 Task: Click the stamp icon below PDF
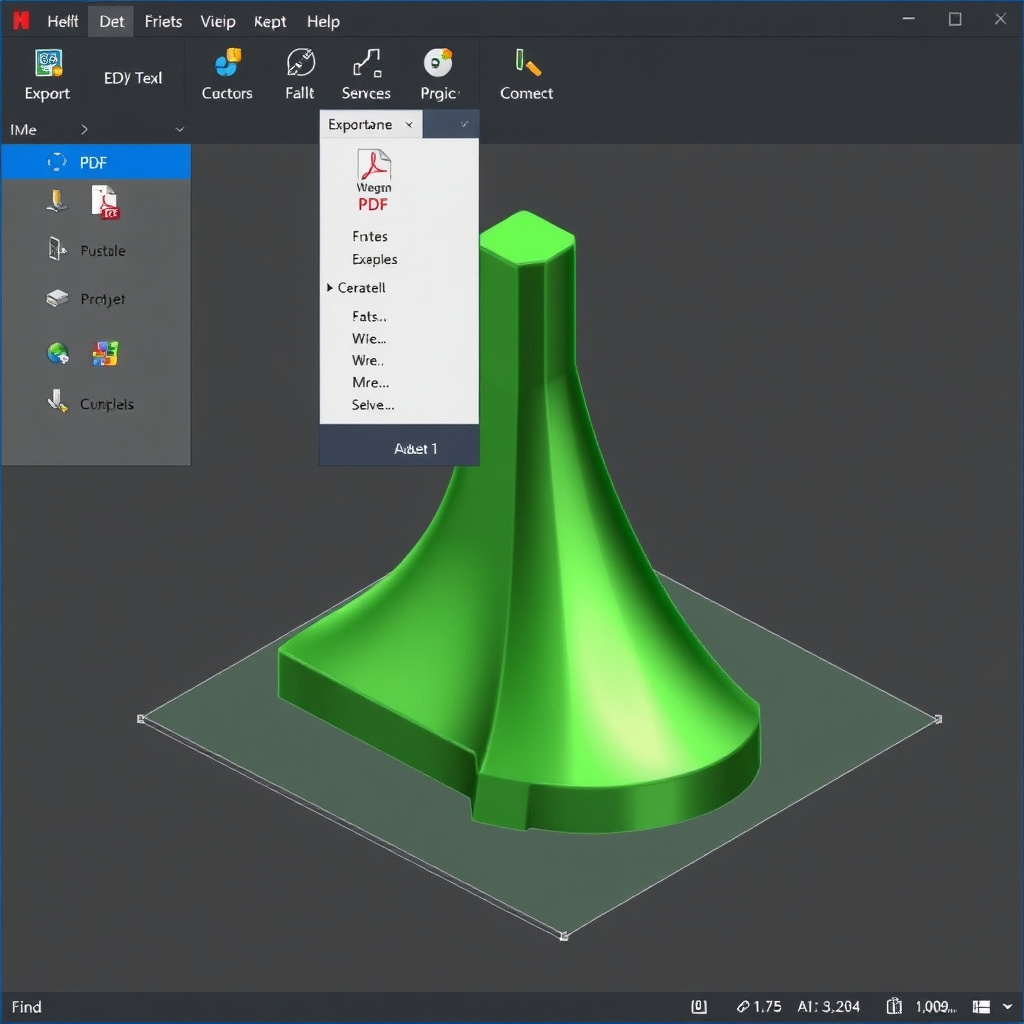(57, 200)
